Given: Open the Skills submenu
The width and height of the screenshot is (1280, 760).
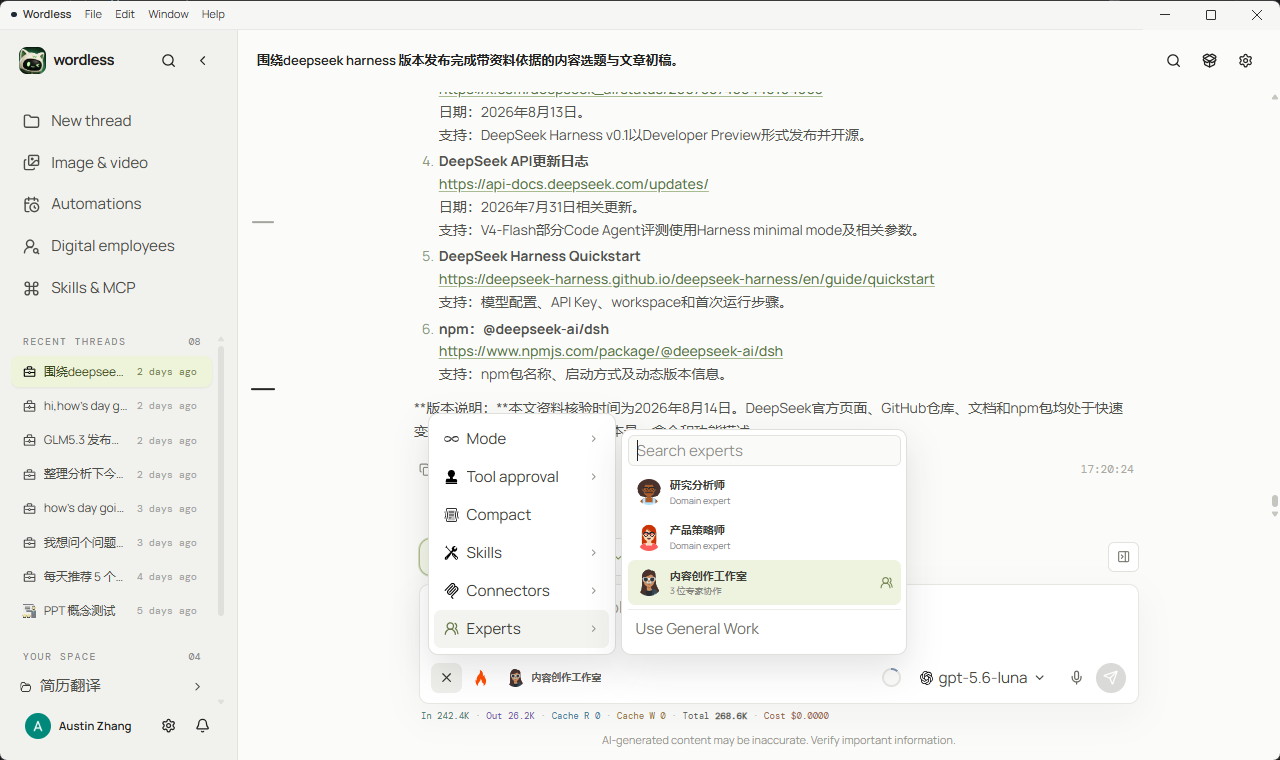Looking at the screenshot, I should (522, 553).
